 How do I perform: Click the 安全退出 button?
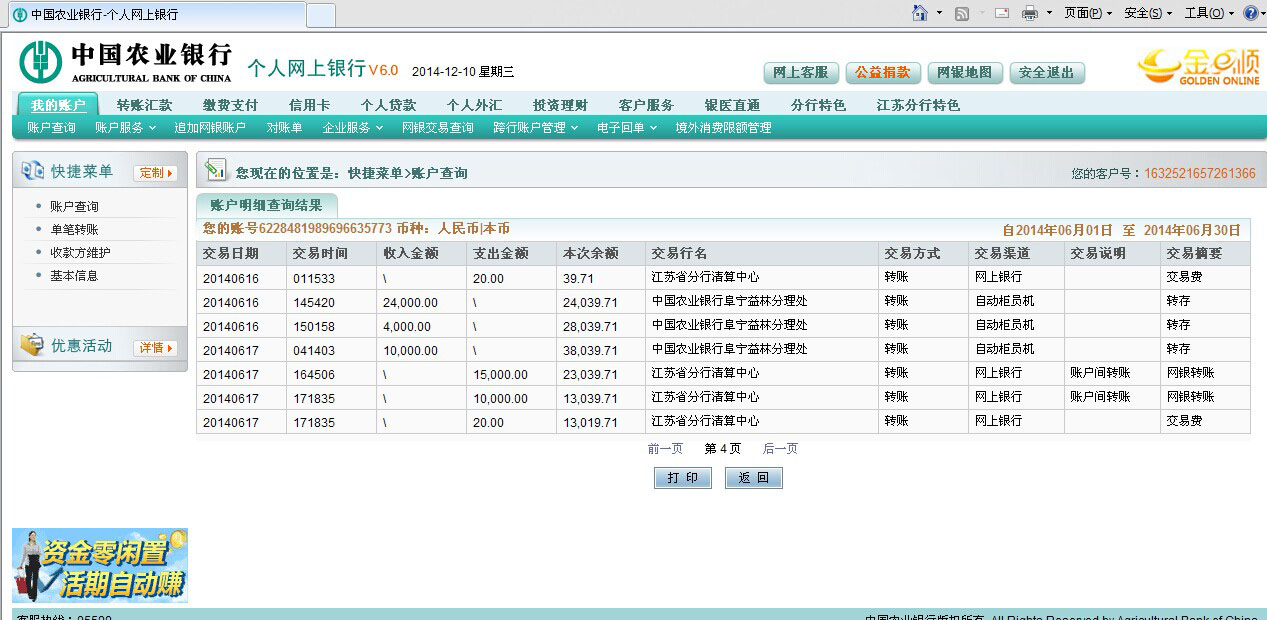[1047, 73]
